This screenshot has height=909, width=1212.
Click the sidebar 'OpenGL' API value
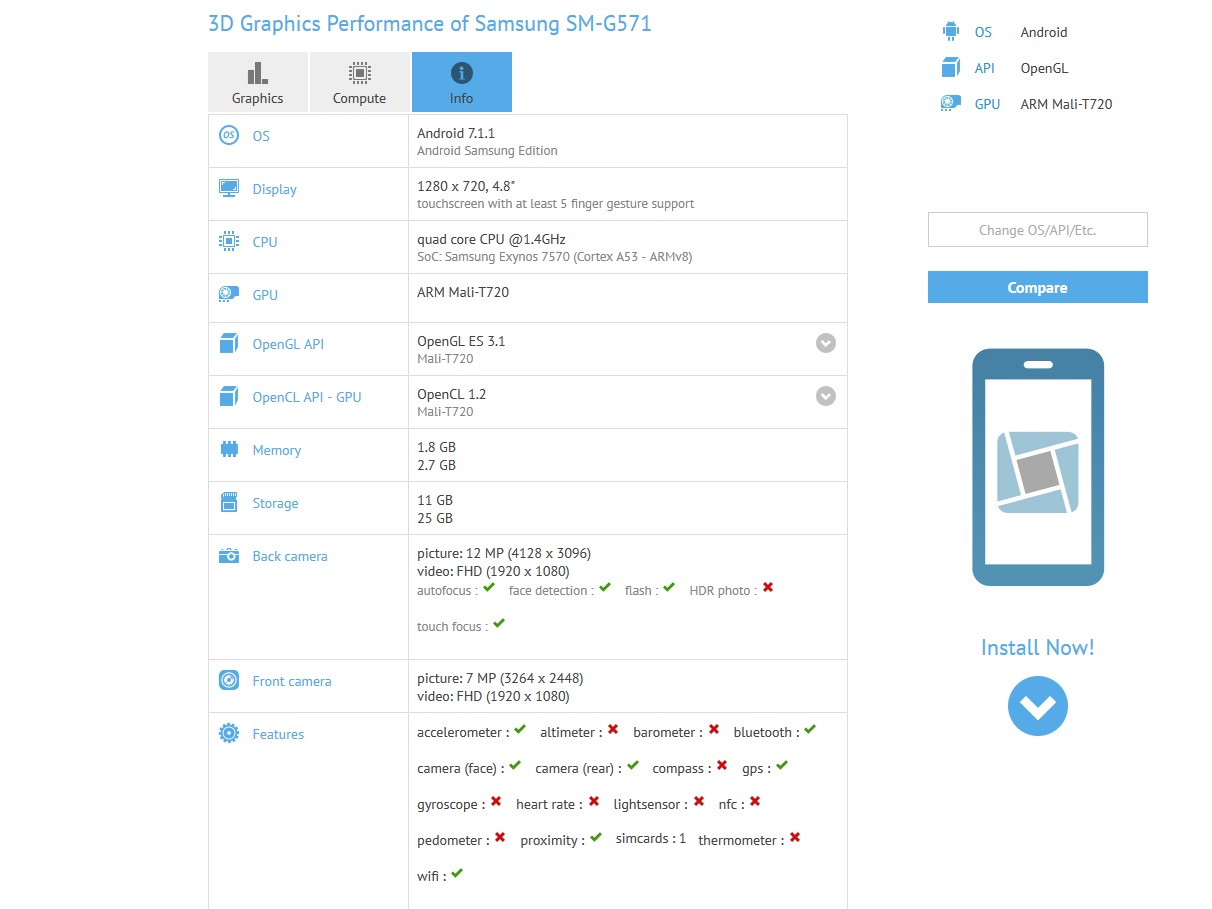click(1044, 68)
